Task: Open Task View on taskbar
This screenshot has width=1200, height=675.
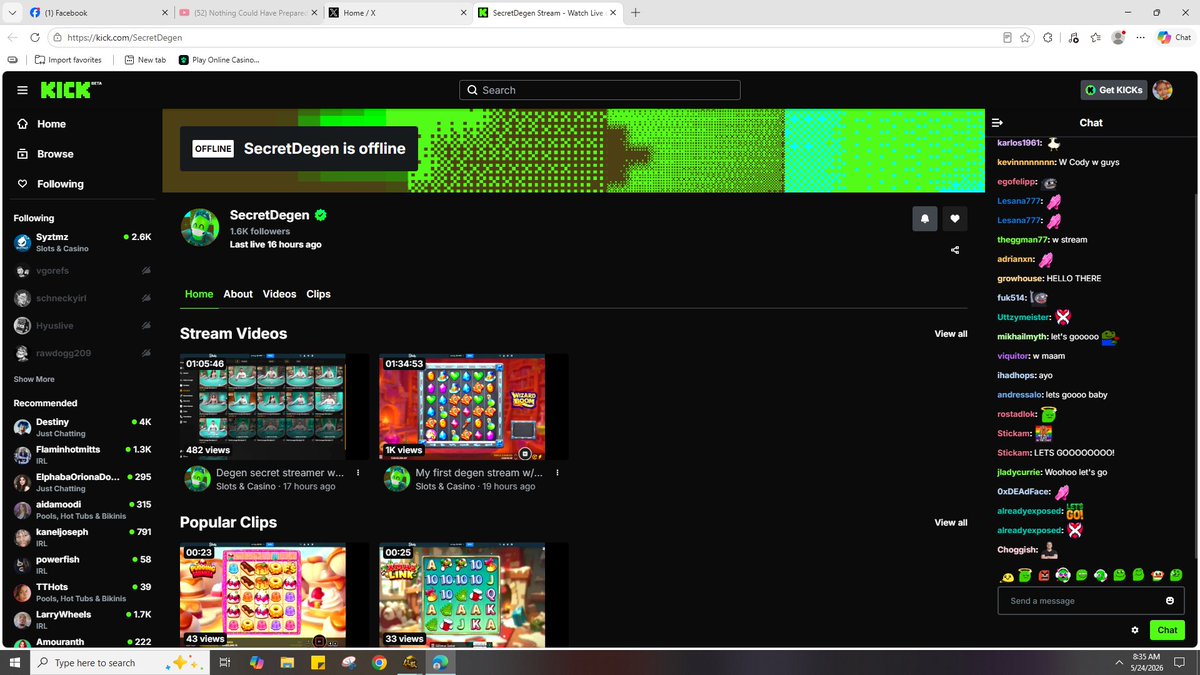Action: pos(225,662)
